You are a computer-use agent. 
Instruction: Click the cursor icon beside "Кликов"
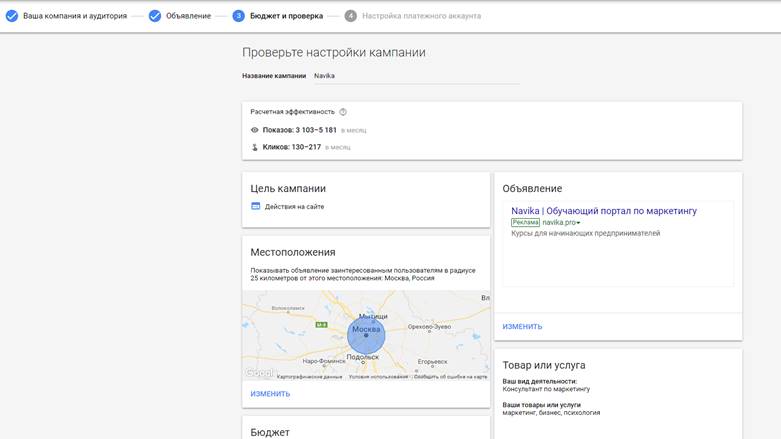point(255,147)
